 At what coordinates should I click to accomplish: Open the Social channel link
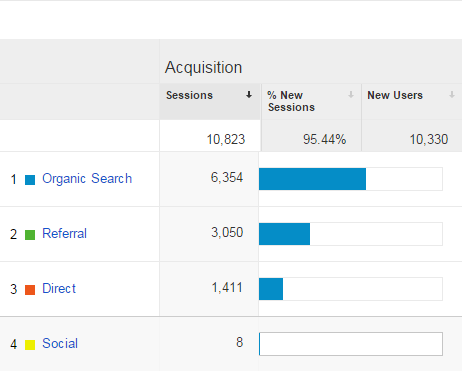tap(60, 343)
